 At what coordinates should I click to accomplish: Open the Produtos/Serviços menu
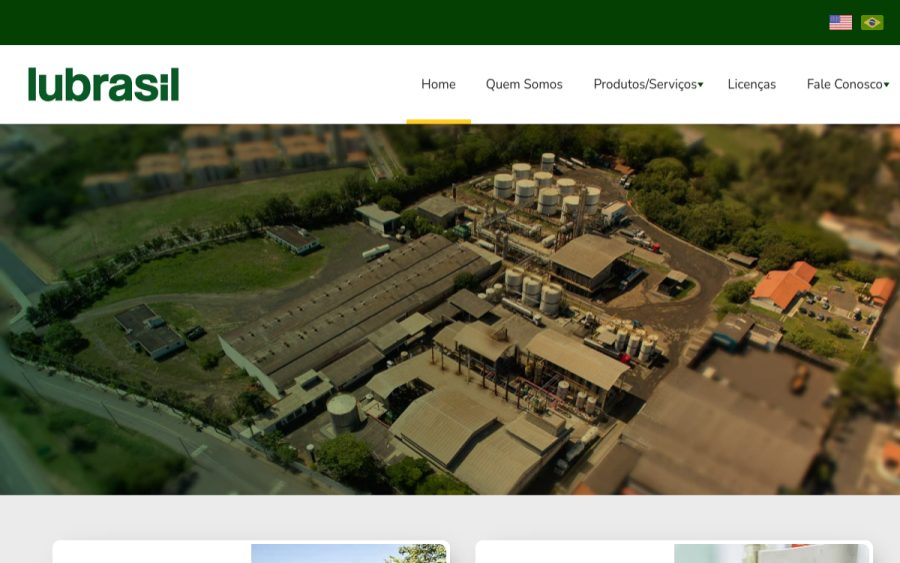645,84
